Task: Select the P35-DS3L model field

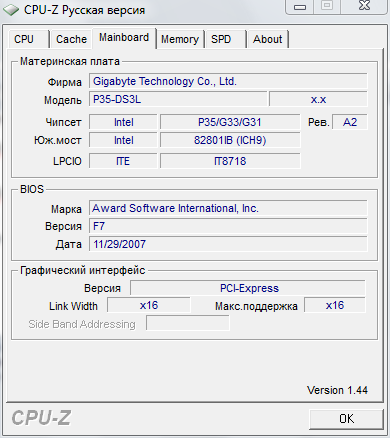Action: pyautogui.click(x=178, y=99)
